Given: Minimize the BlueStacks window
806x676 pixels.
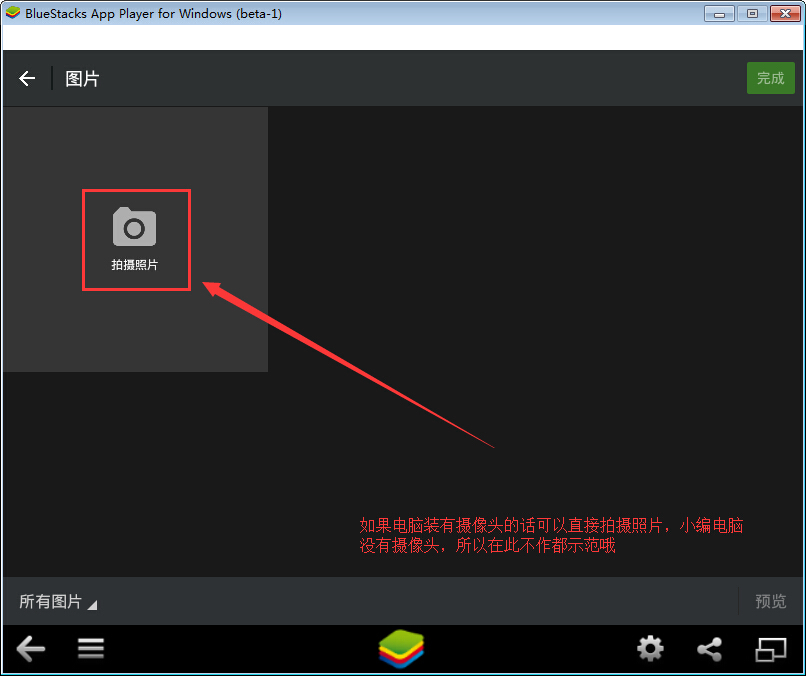Looking at the screenshot, I should tap(720, 13).
